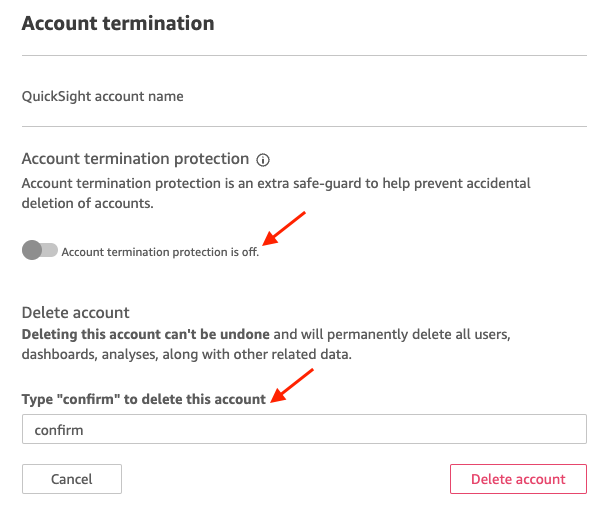
Task: Click the Account termination heading
Action: (x=118, y=23)
